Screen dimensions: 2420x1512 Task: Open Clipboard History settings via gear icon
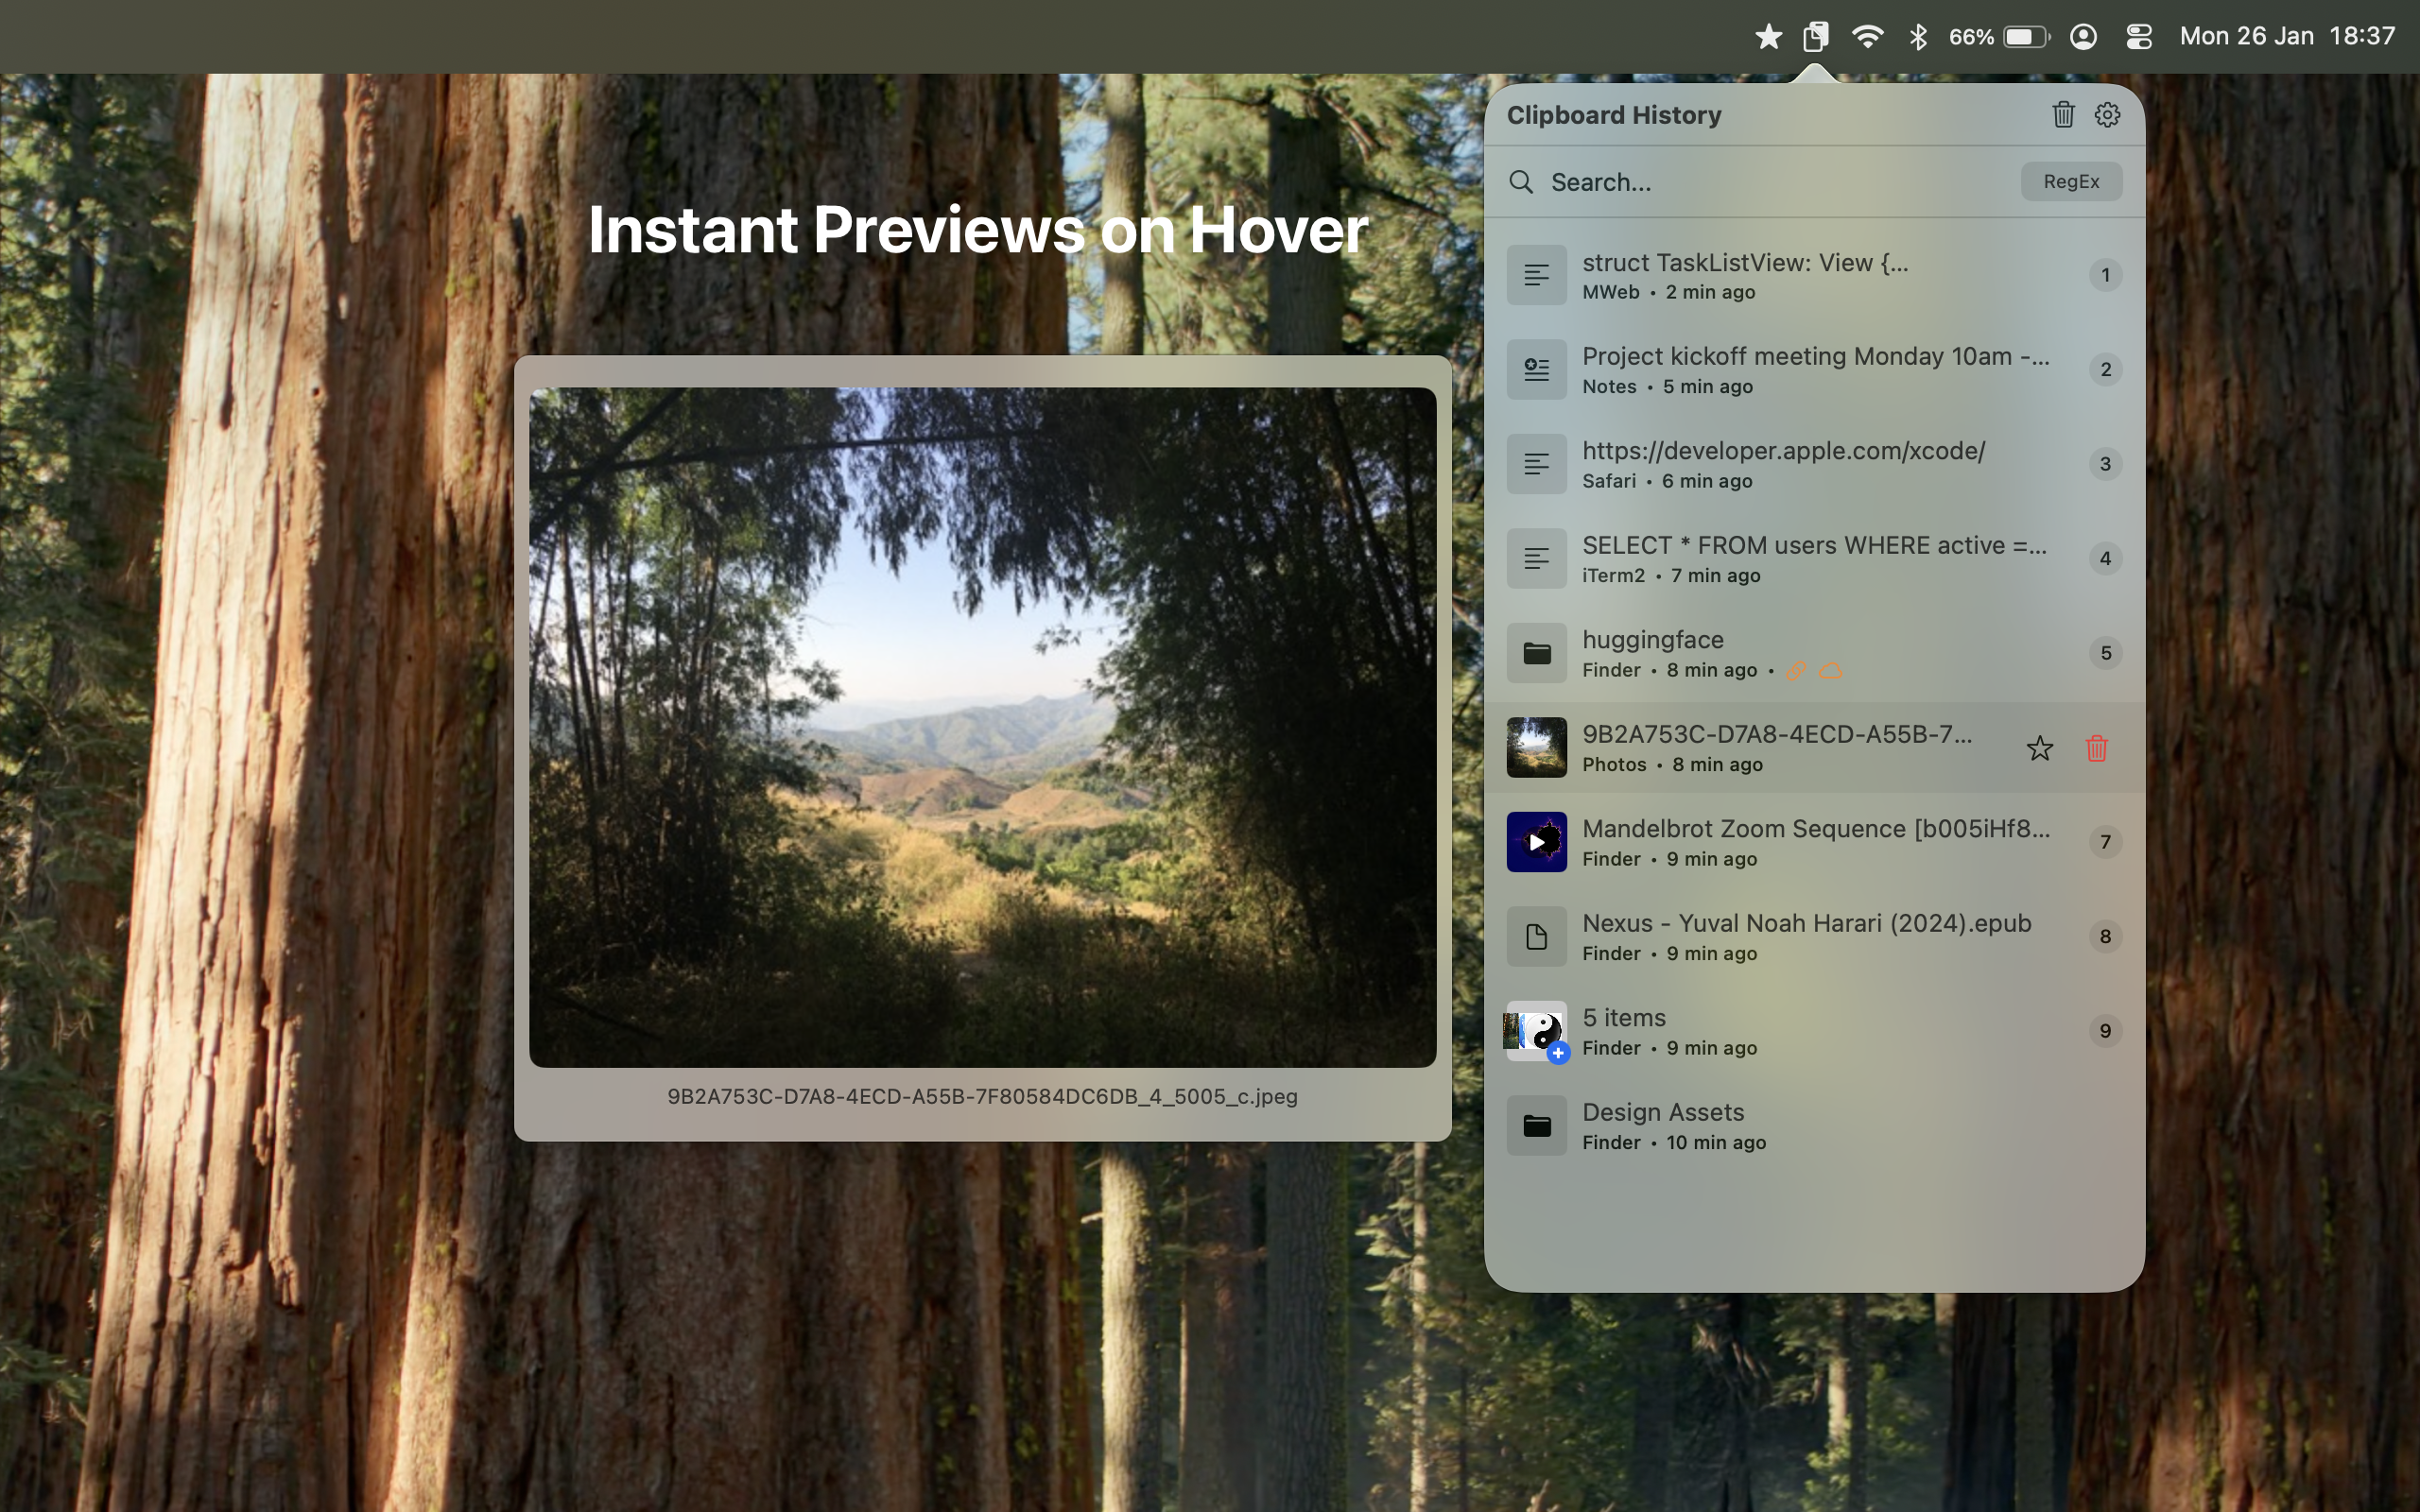pyautogui.click(x=2108, y=114)
